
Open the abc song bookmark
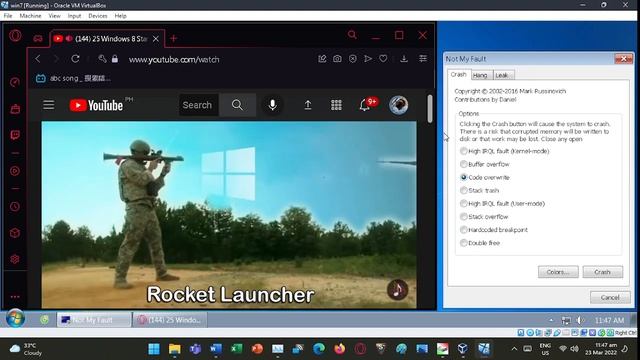pos(73,78)
